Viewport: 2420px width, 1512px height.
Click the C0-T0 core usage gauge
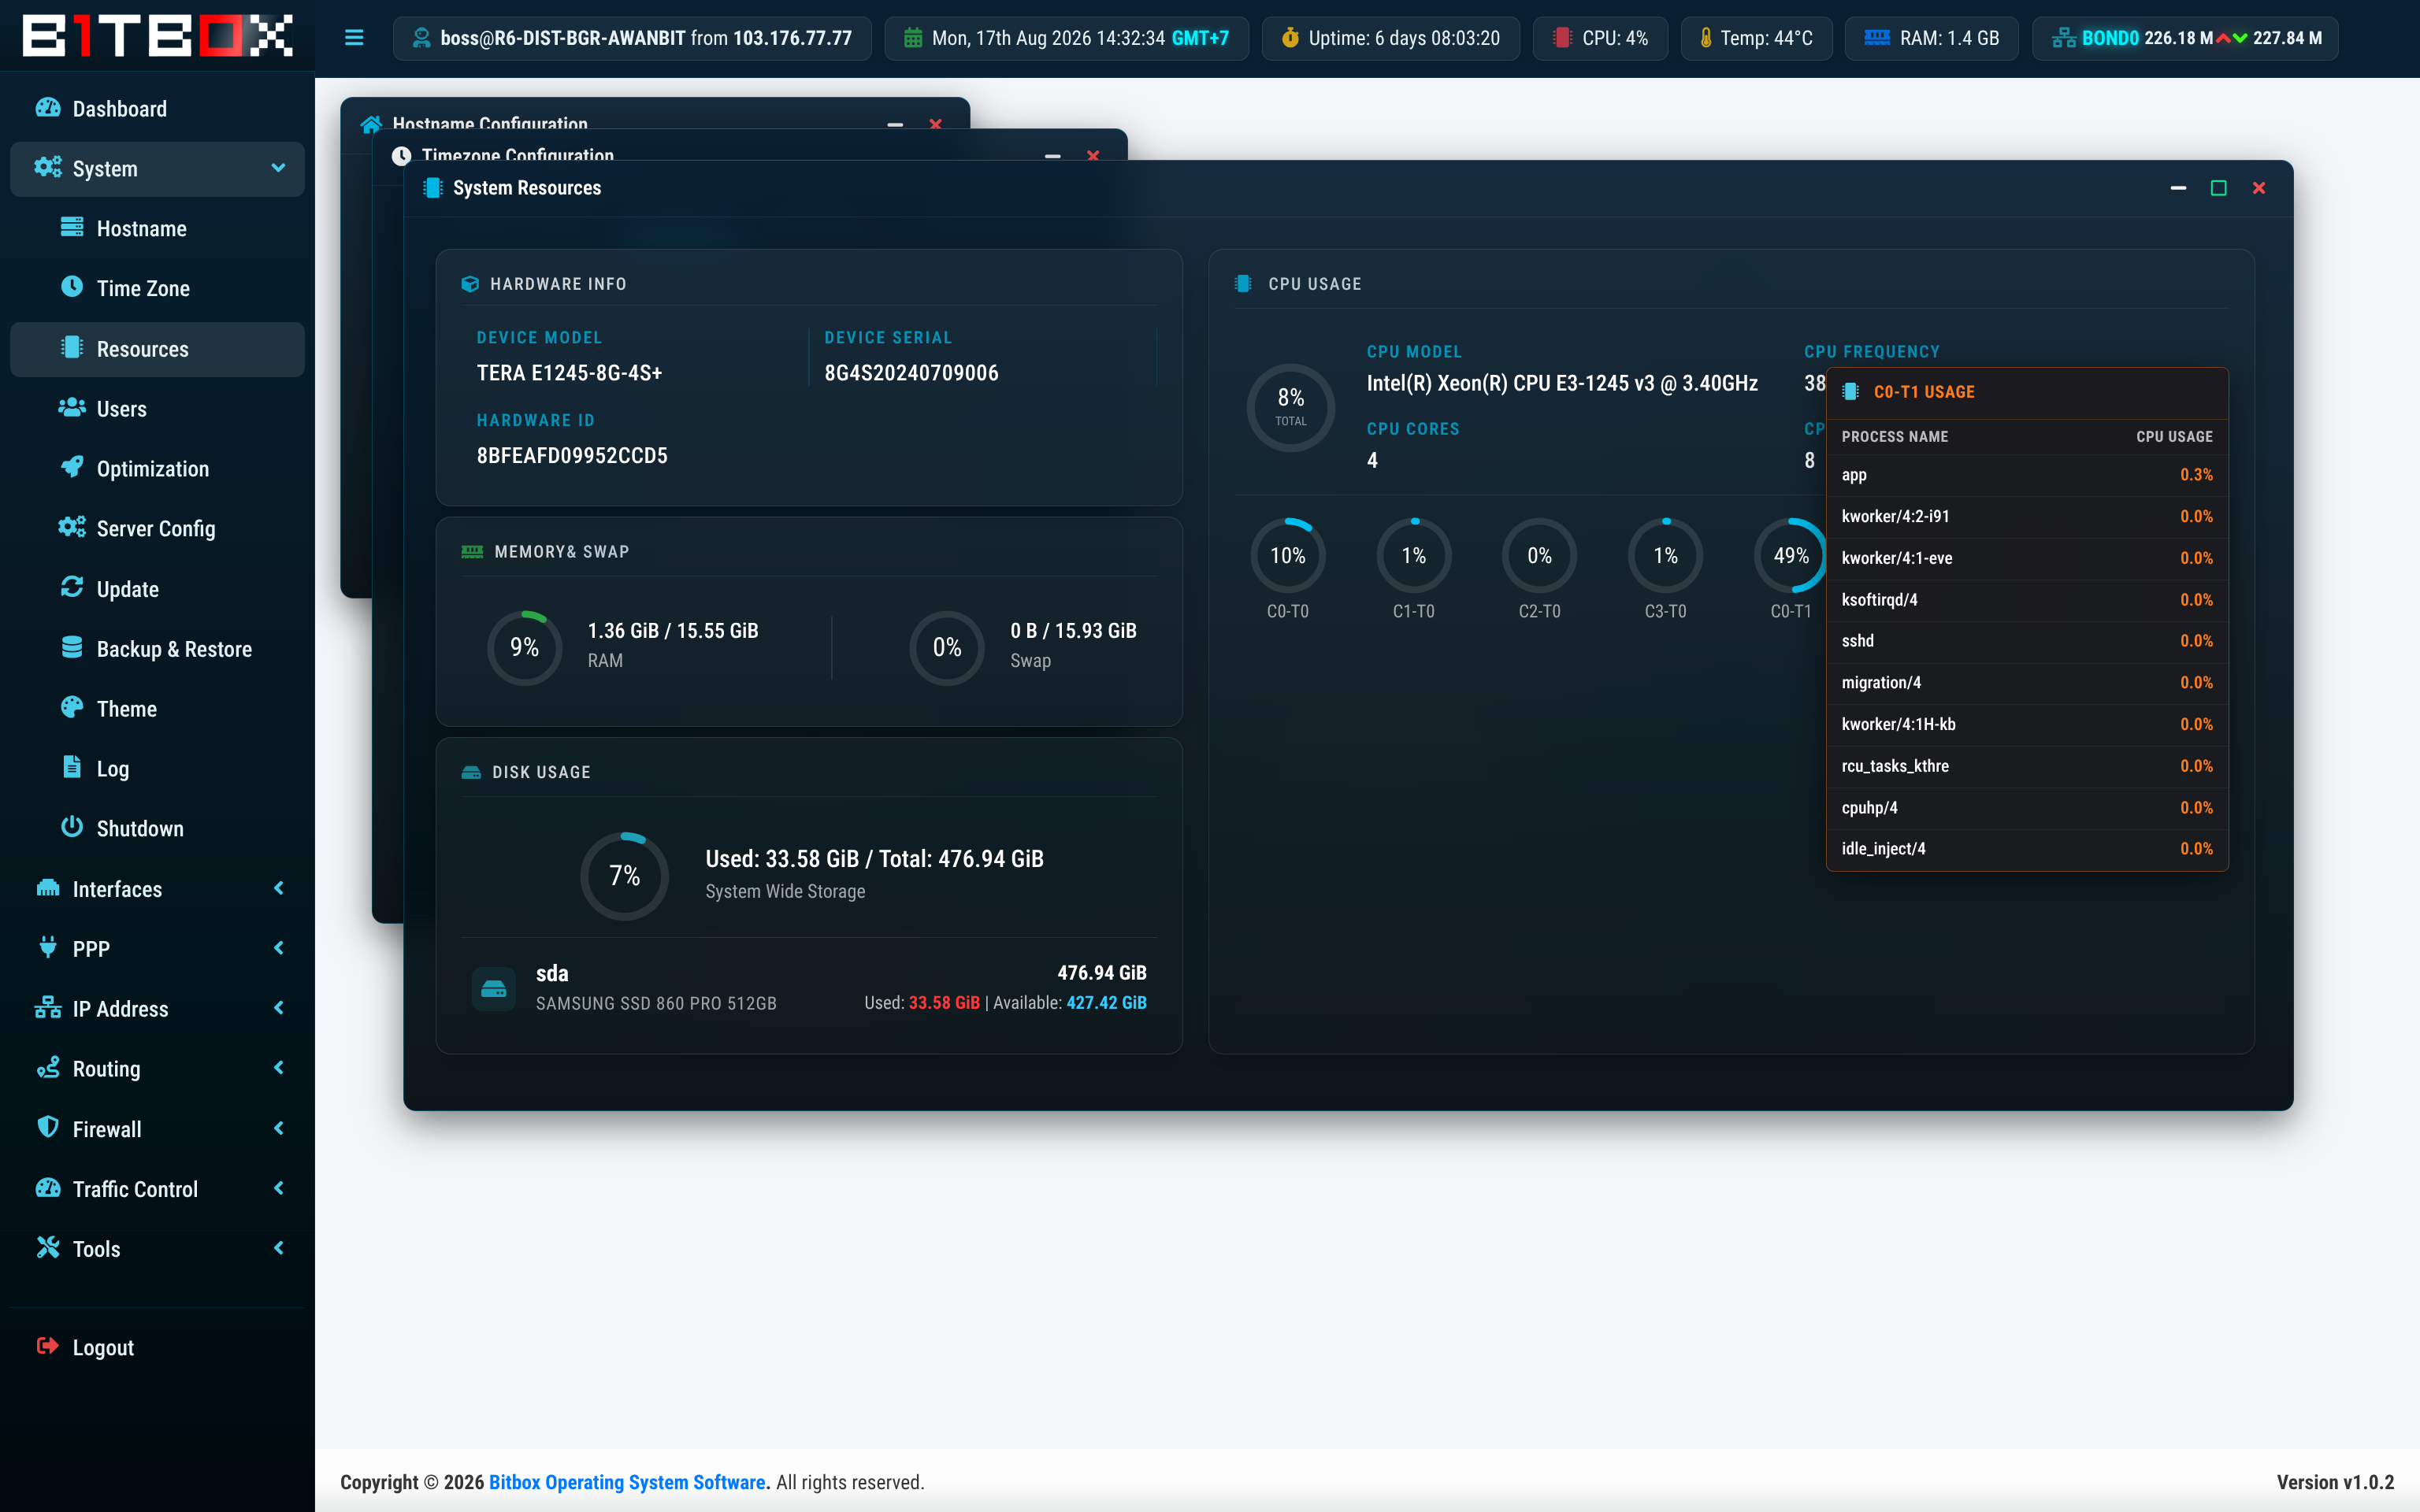1288,555
